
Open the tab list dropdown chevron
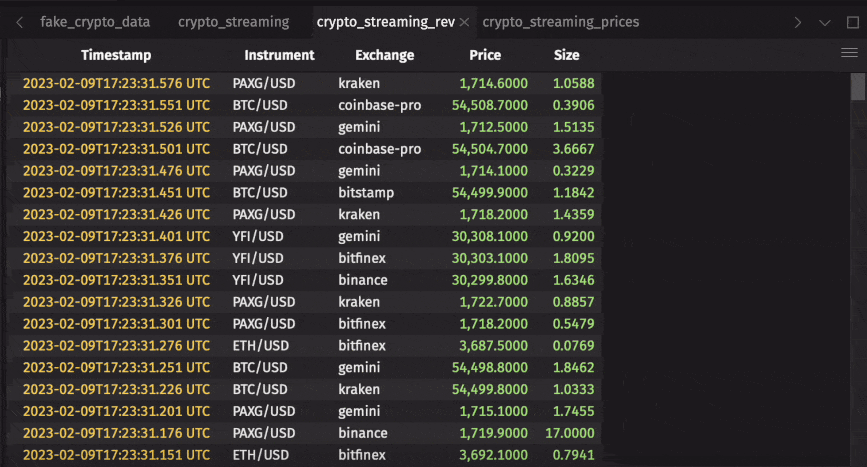click(825, 22)
